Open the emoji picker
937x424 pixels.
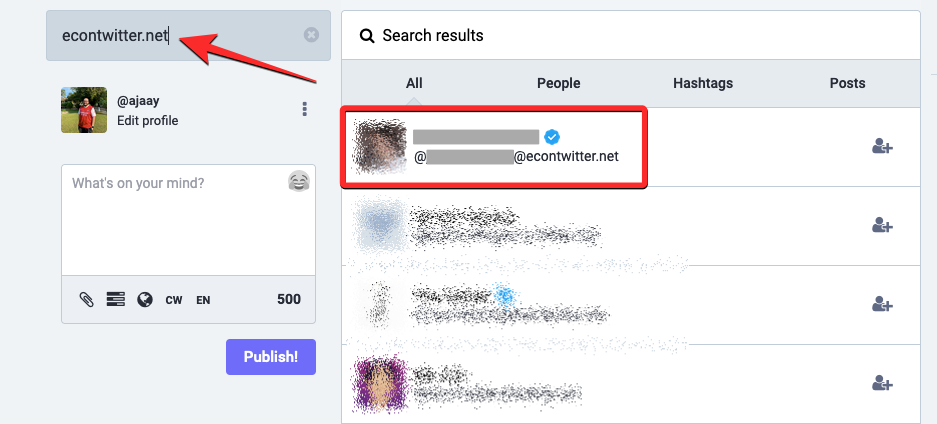pos(298,181)
